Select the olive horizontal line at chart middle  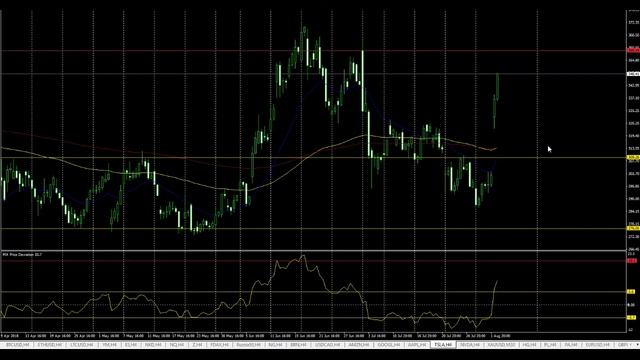313,157
